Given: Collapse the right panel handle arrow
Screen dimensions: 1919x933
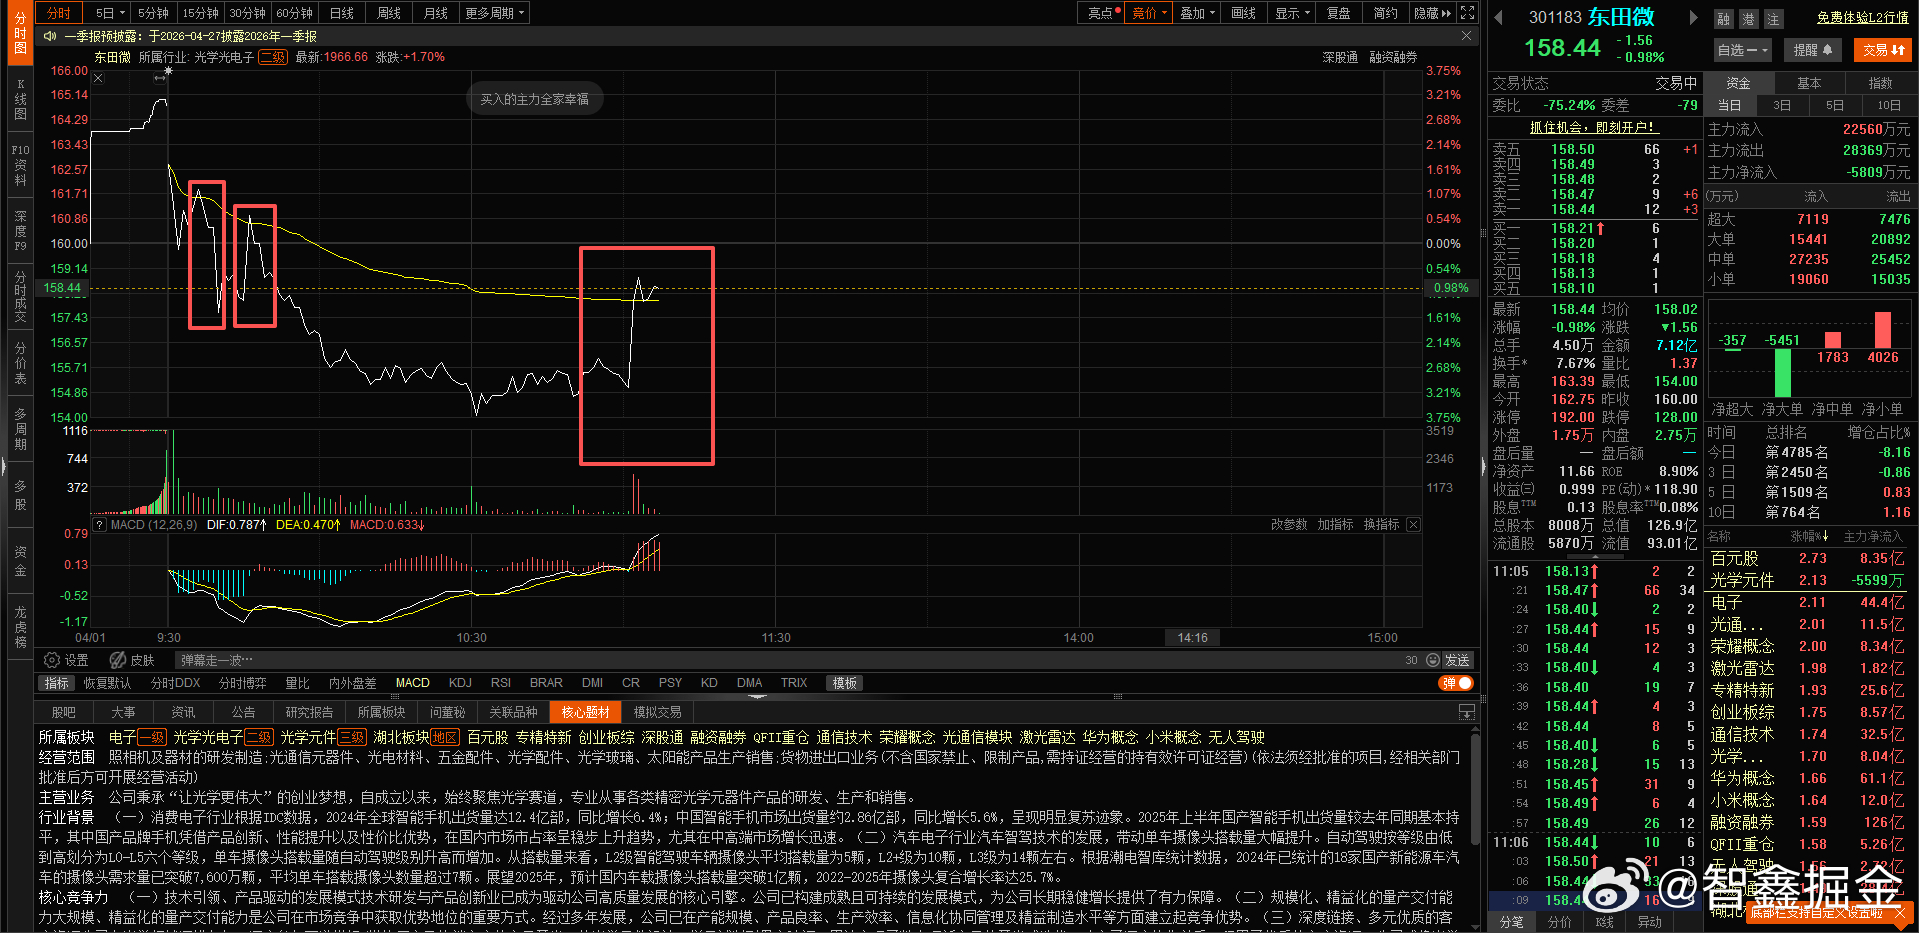Looking at the screenshot, I should pyautogui.click(x=1483, y=466).
